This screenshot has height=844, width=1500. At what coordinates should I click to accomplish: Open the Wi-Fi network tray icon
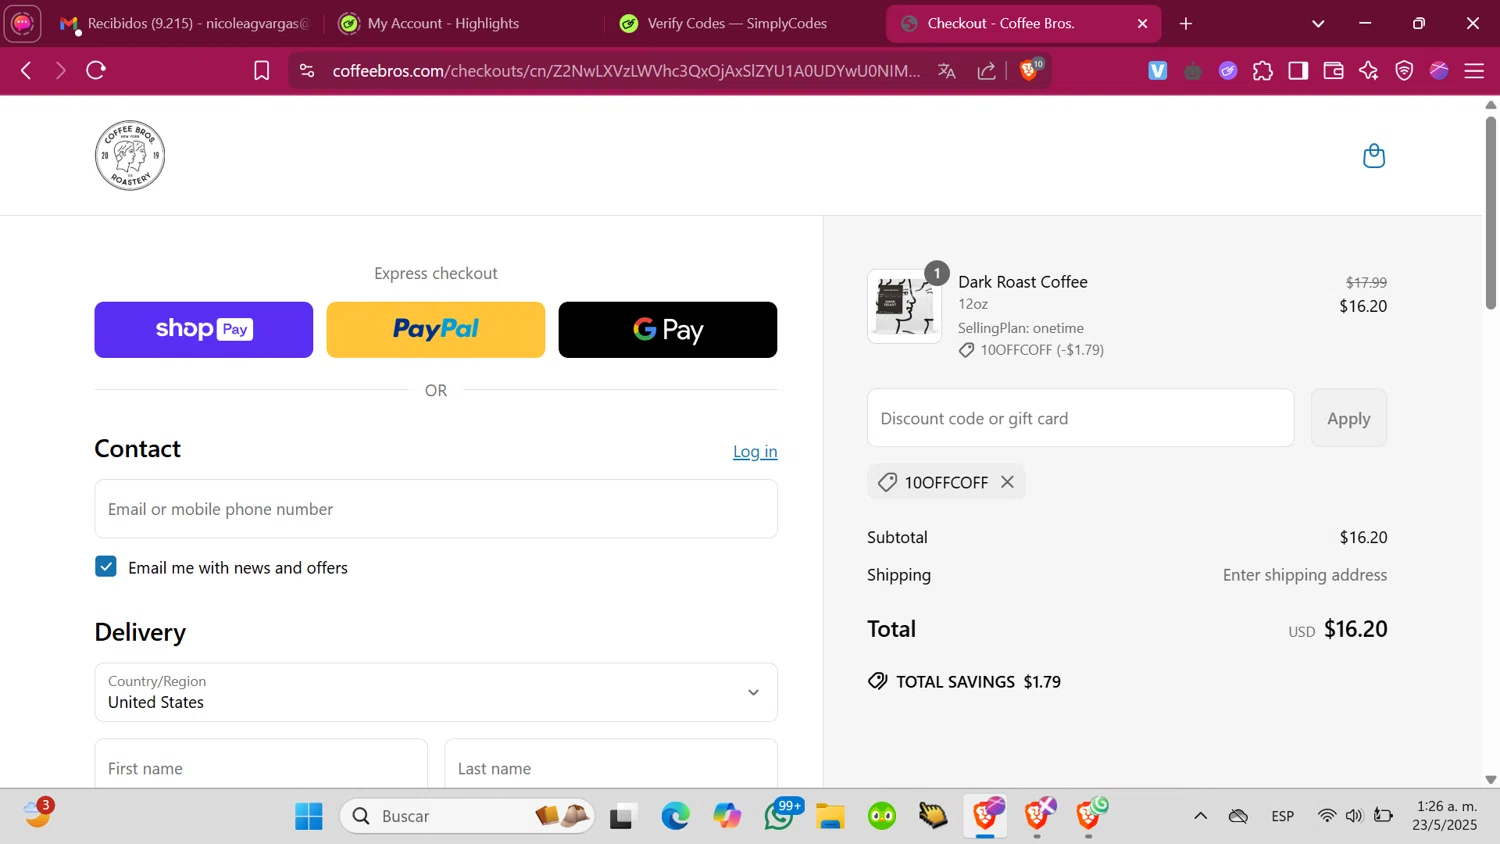pyautogui.click(x=1327, y=816)
